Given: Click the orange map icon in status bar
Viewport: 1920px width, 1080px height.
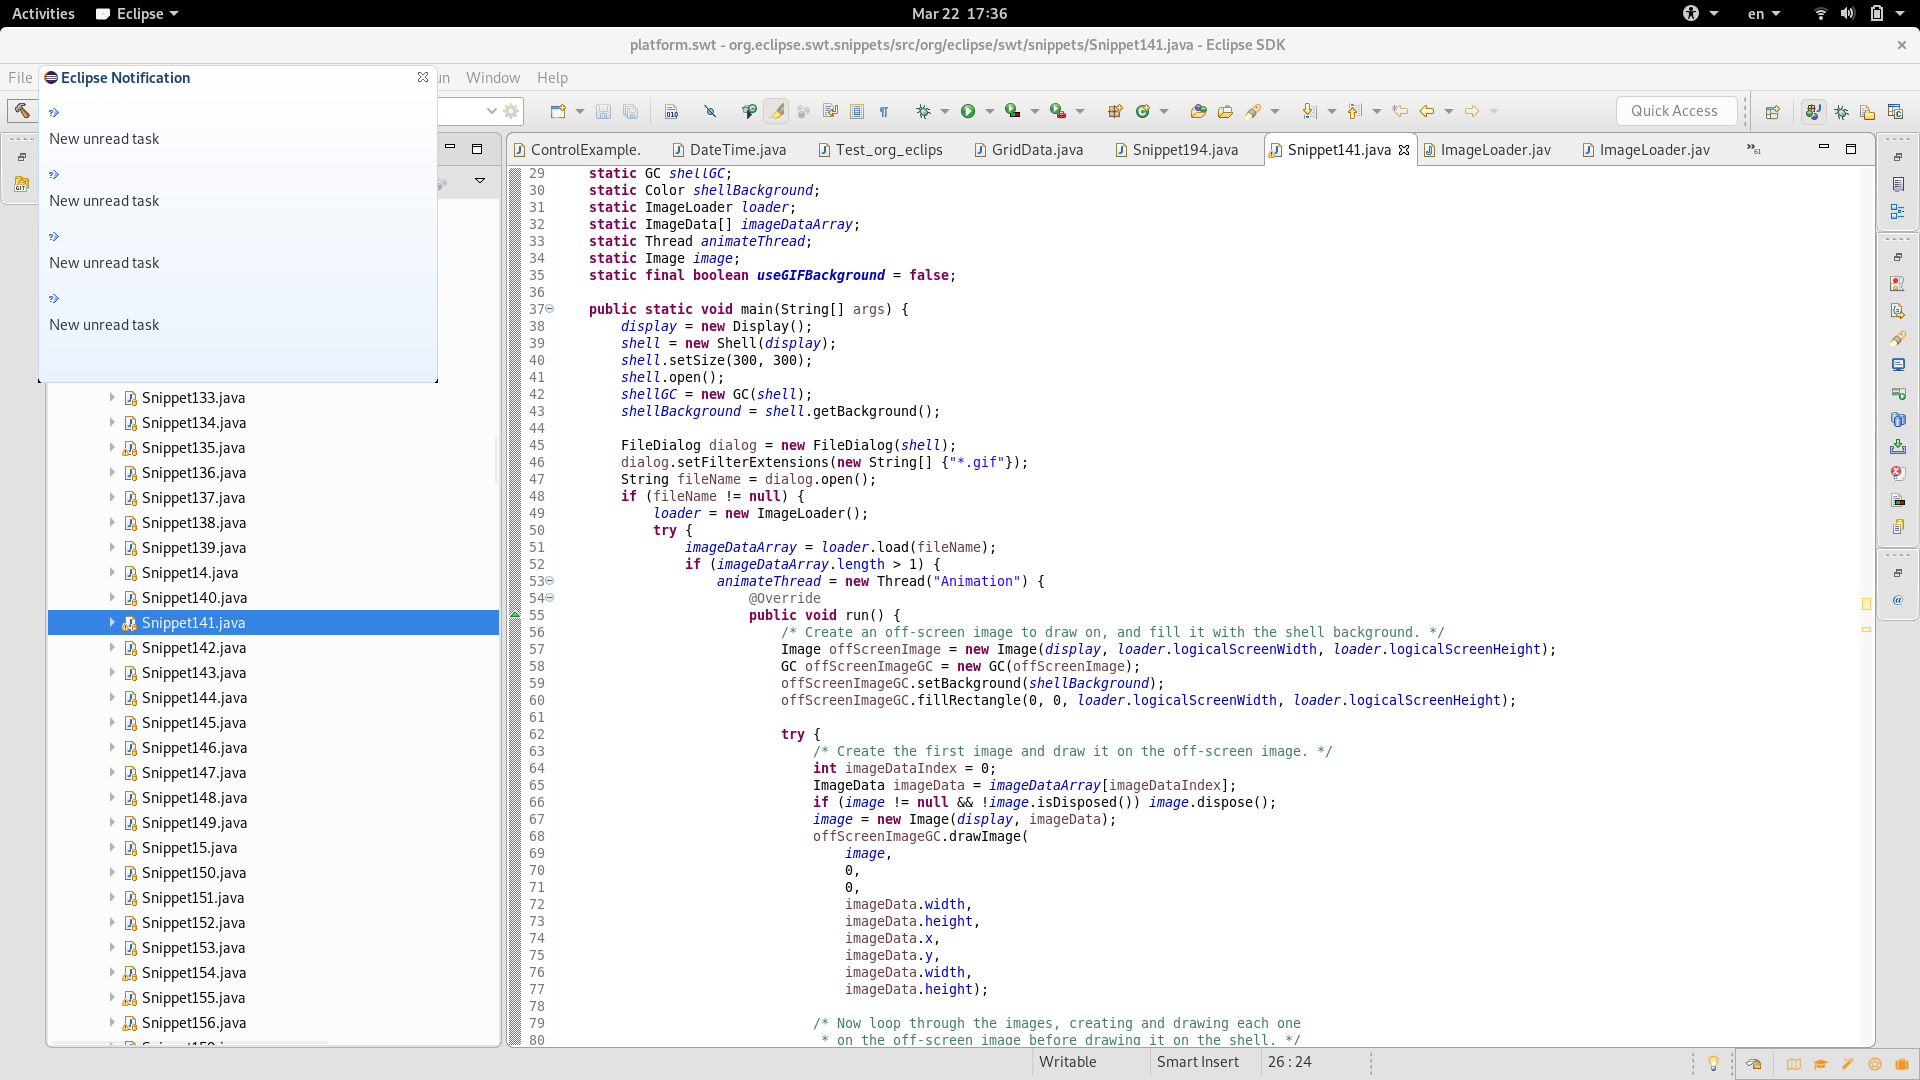Looking at the screenshot, I should pos(1794,1064).
